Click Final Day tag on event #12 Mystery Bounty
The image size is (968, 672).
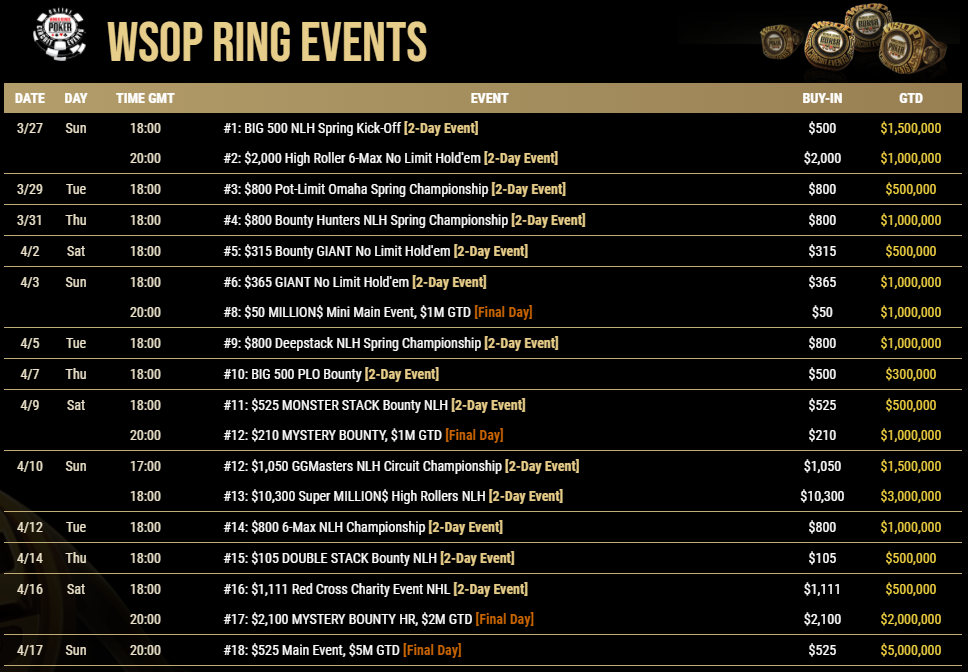point(474,435)
